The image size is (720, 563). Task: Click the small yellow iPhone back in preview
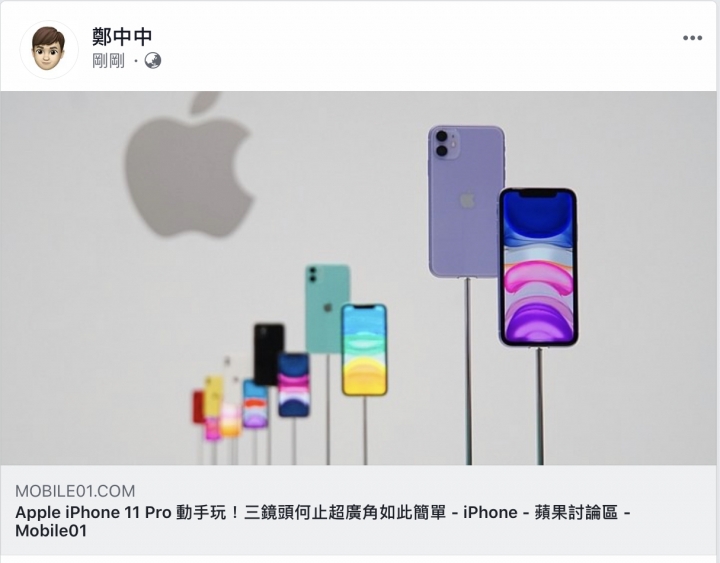[x=214, y=396]
